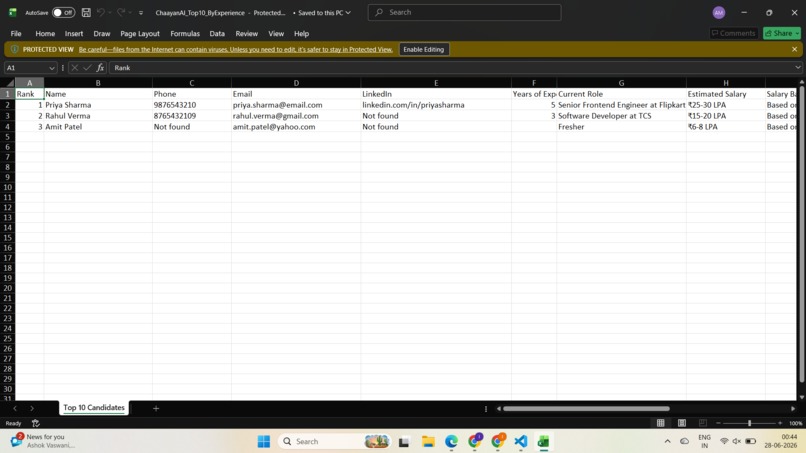Open Visual Studio Code from taskbar
This screenshot has height=453, width=806.
click(520, 441)
